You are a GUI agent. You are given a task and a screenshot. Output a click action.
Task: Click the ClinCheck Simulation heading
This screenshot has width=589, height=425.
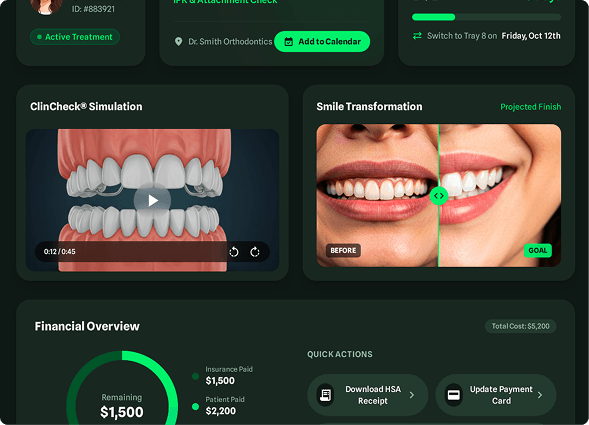86,107
